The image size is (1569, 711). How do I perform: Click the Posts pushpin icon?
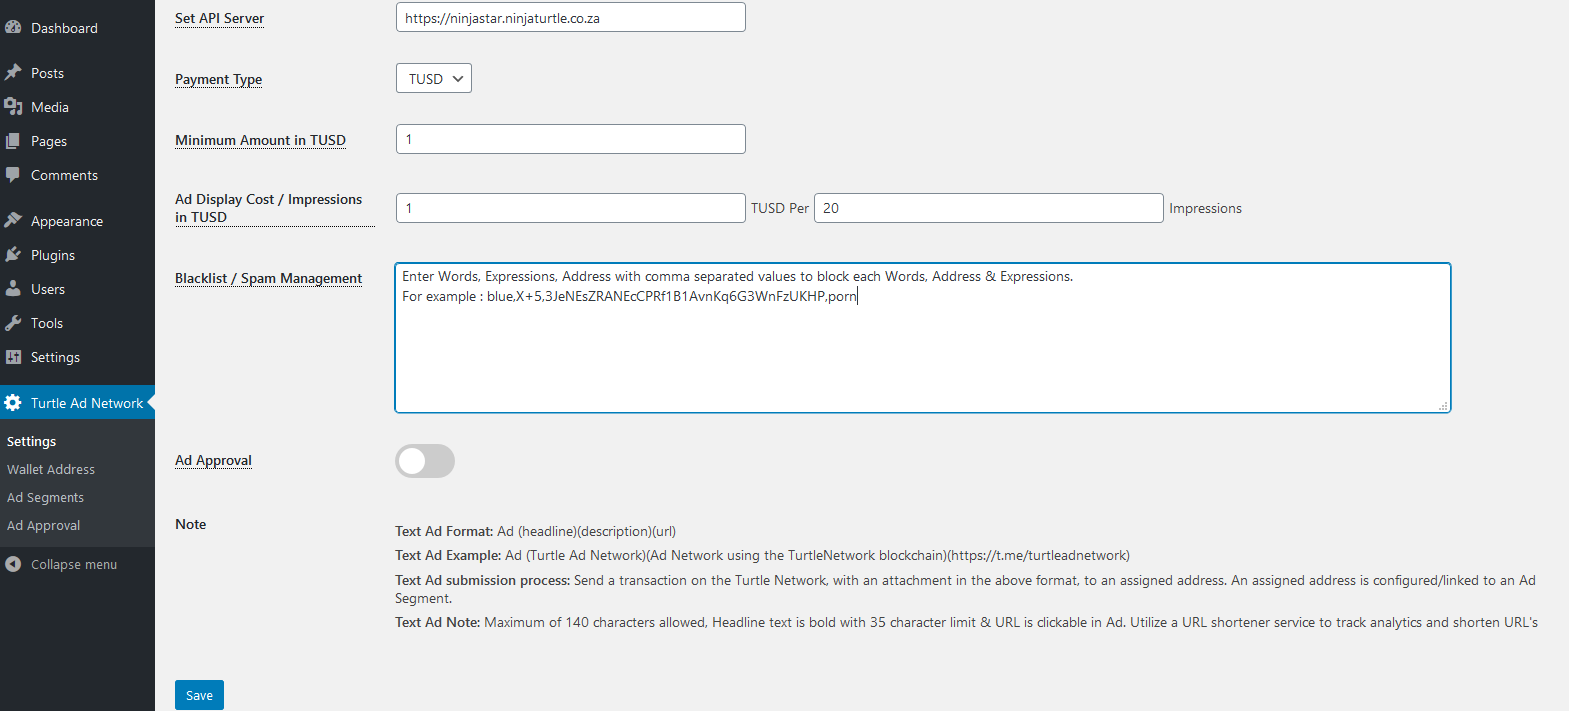(13, 73)
